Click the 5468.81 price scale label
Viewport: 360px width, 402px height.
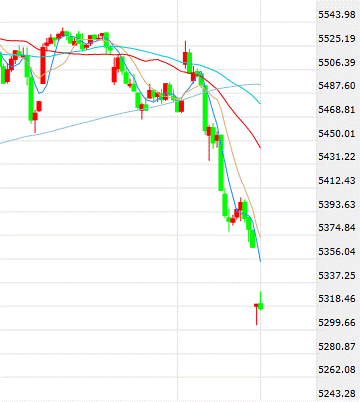(x=337, y=110)
